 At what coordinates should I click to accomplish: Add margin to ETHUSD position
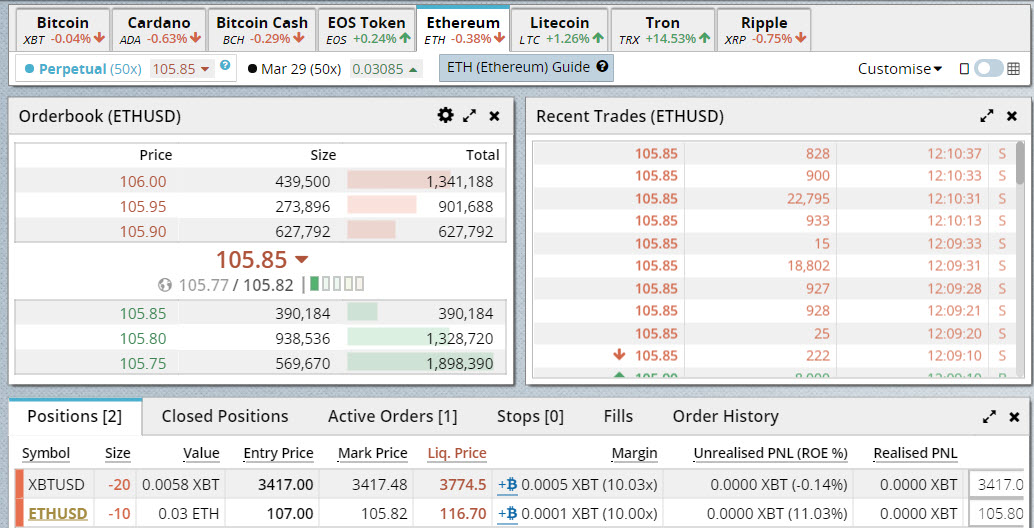point(507,513)
